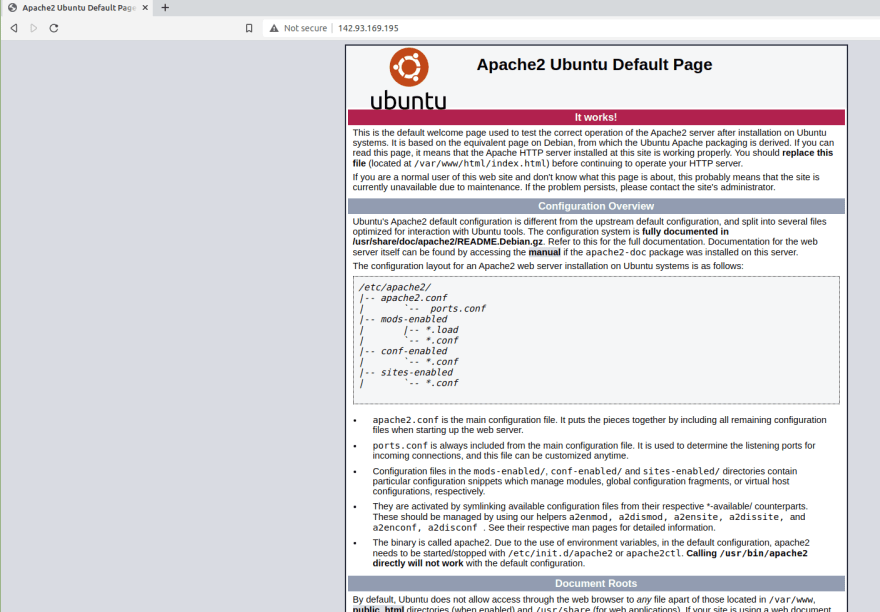Viewport: 880px width, 612px height.
Task: Click the browser forward arrow
Action: [34, 28]
